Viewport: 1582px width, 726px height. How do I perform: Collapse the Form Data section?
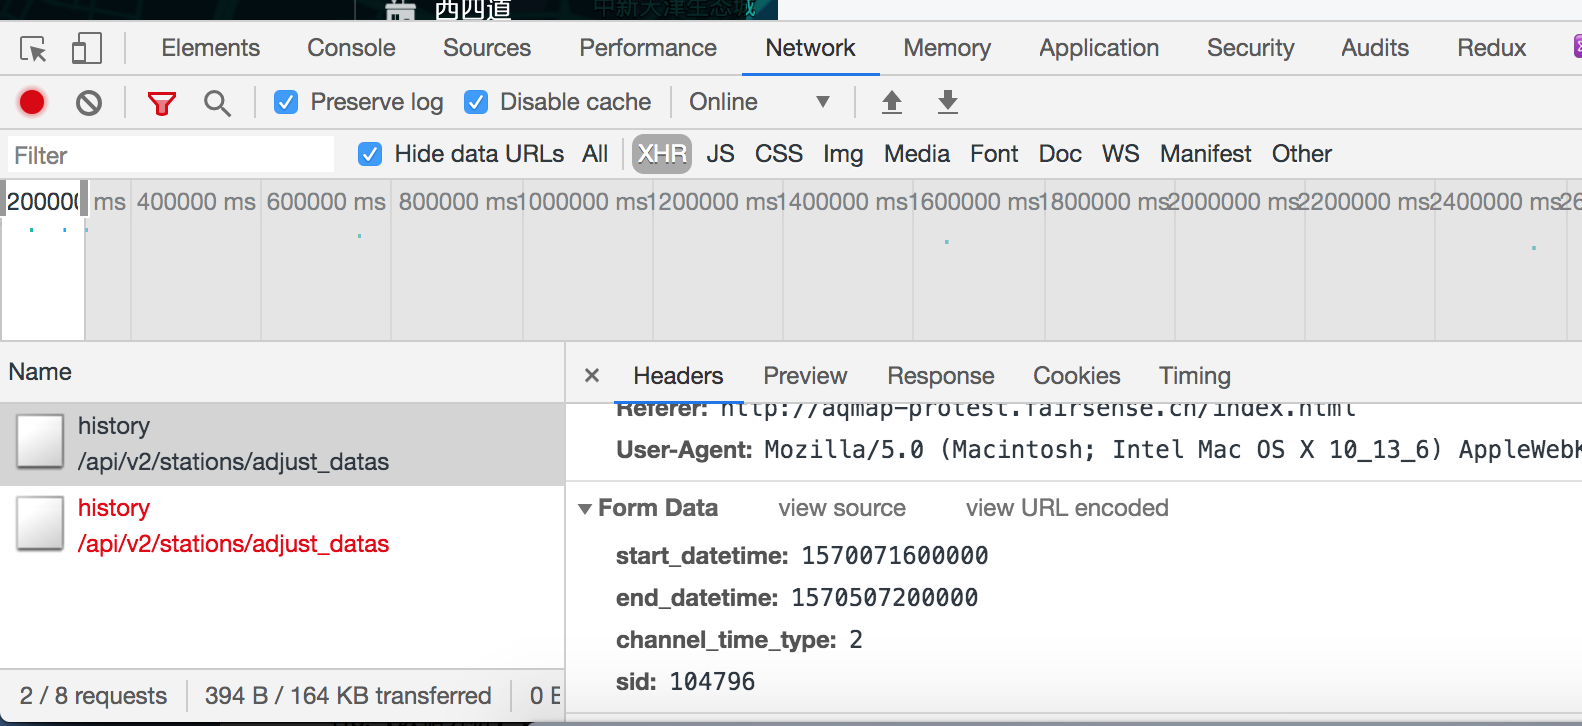pyautogui.click(x=585, y=509)
